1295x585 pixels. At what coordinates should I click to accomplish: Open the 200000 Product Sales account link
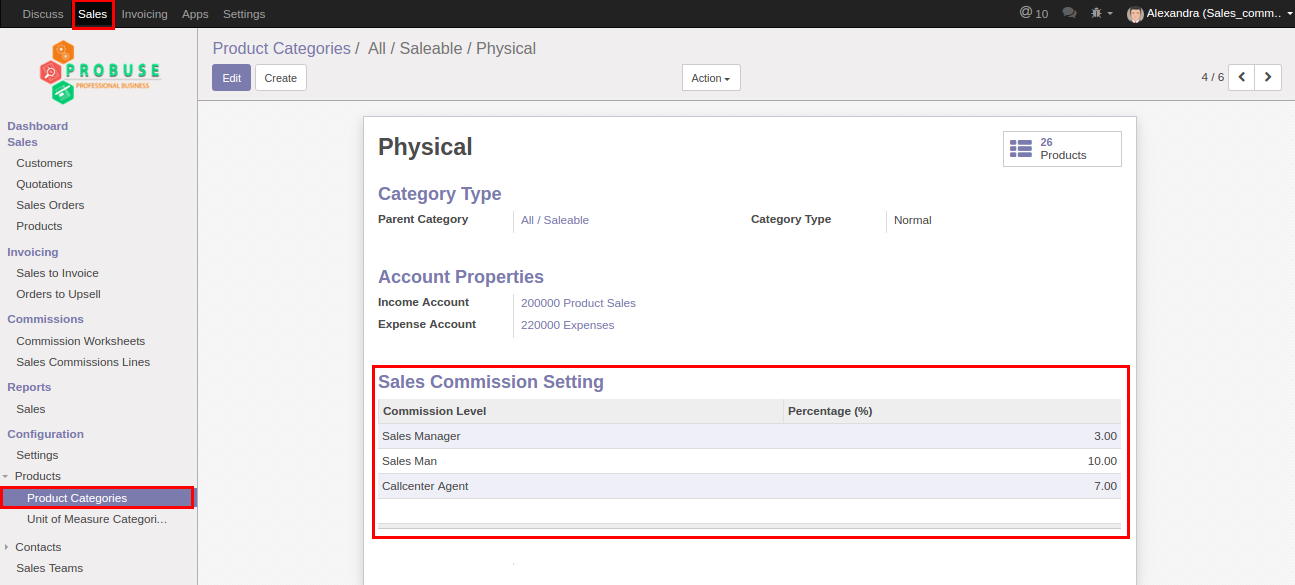coord(577,303)
